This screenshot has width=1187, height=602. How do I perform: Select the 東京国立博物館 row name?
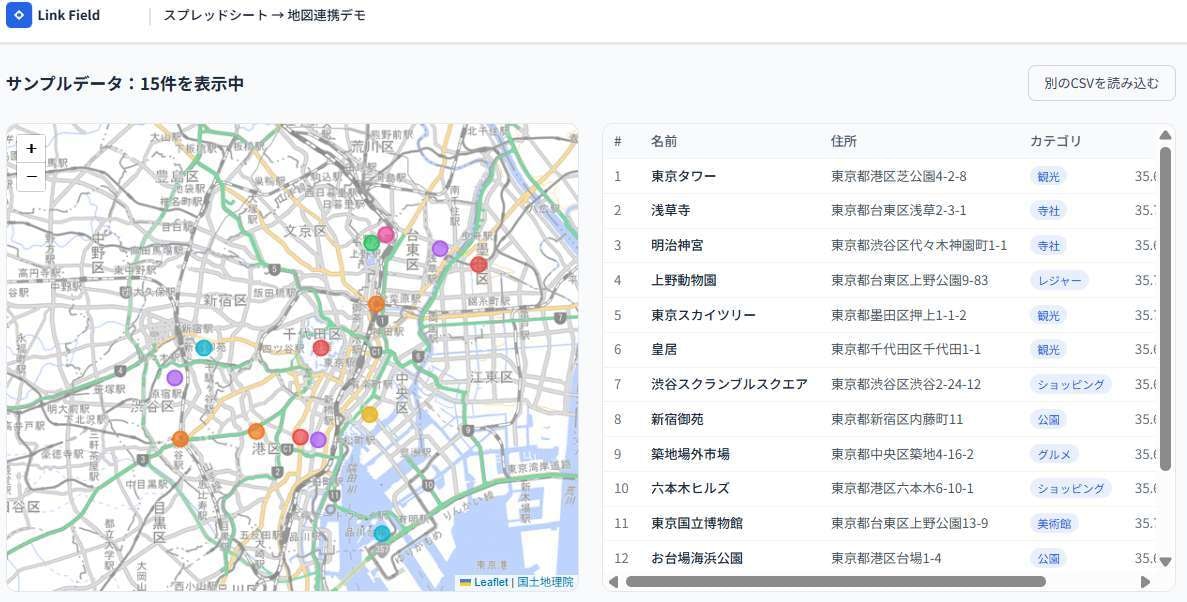pos(696,523)
